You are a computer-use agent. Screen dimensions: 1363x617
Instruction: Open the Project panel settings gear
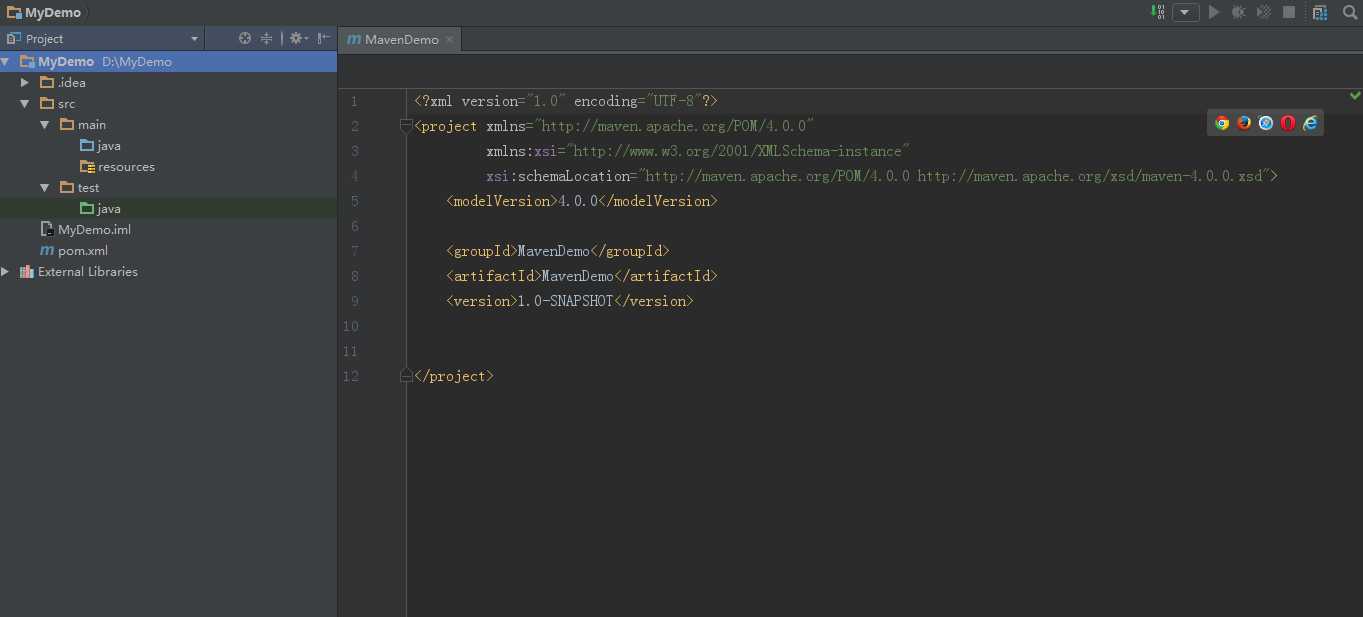(298, 38)
